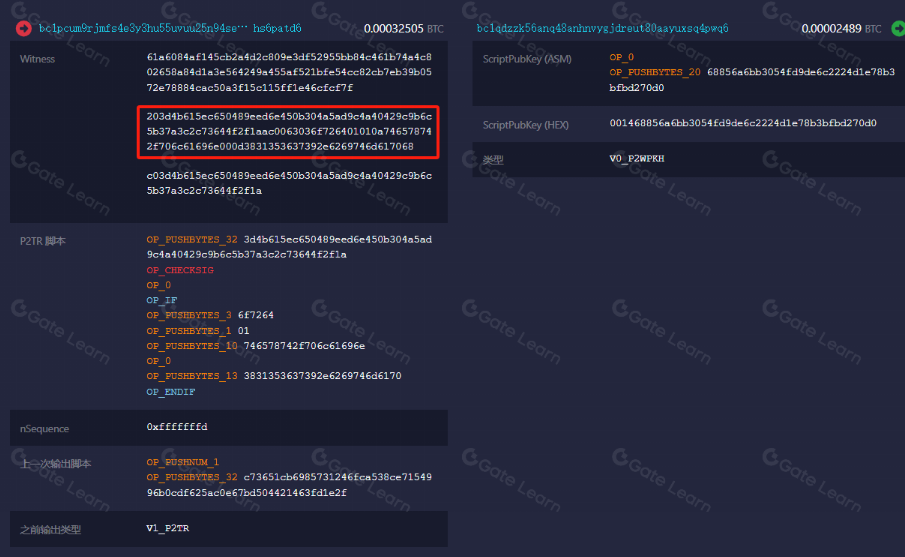
Task: Click the OP_IF opcode in P2TR script
Action: 160,300
